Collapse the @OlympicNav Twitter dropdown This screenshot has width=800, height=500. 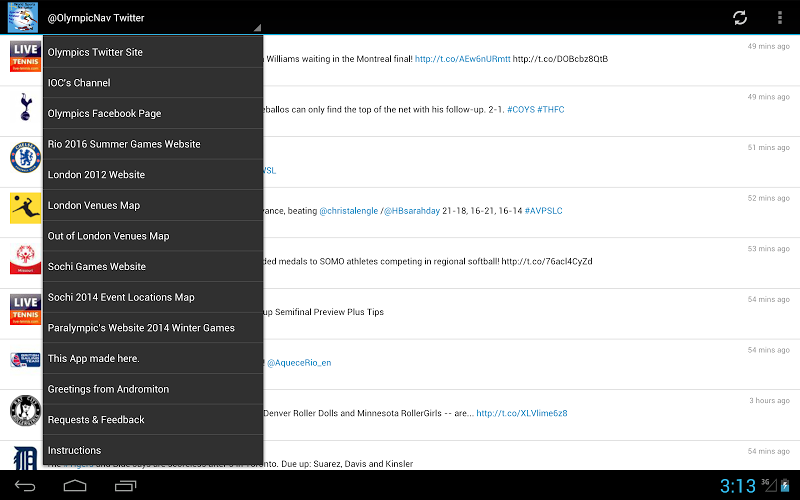pyautogui.click(x=150, y=18)
